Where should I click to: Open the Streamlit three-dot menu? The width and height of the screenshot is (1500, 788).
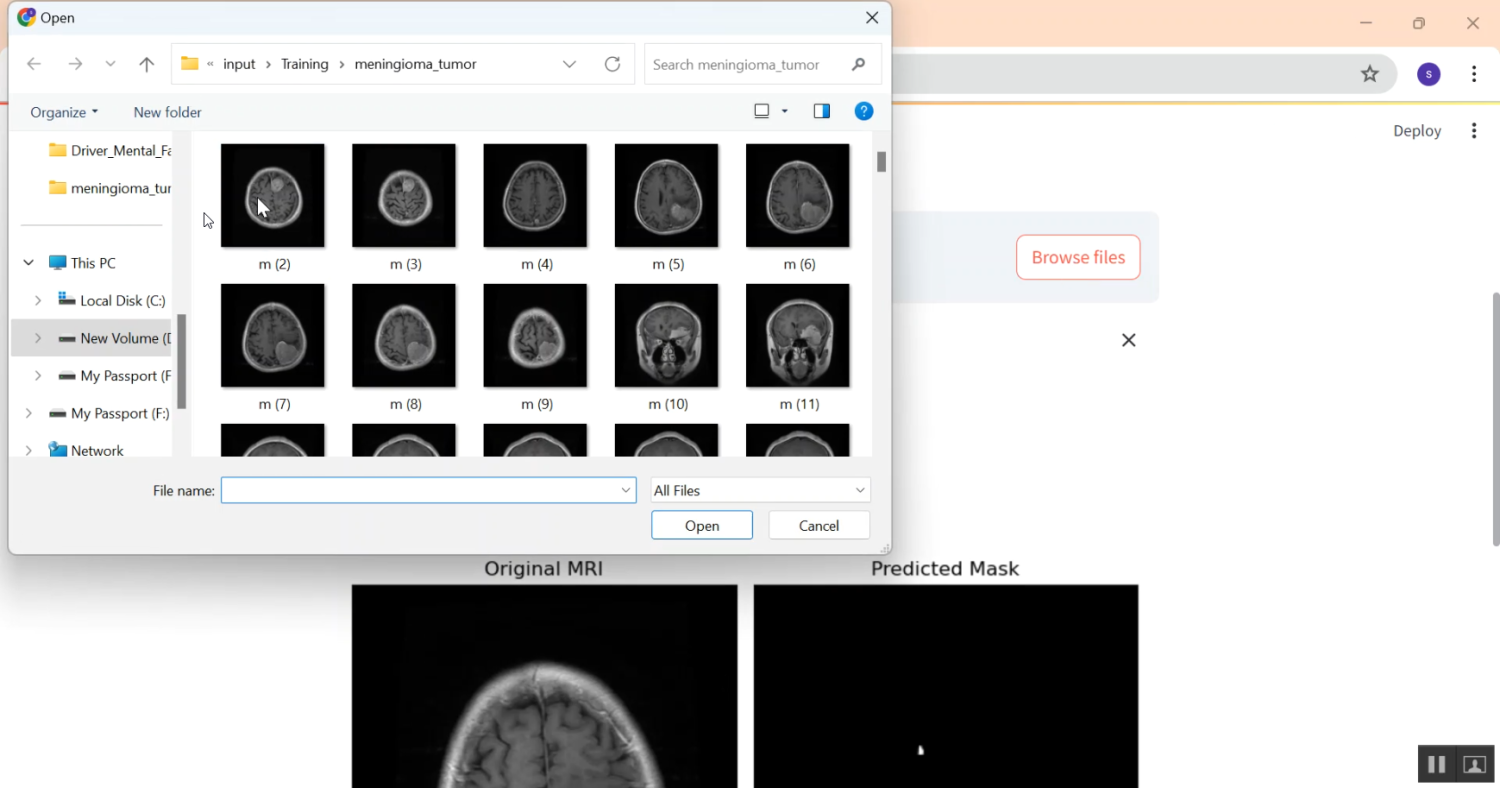1473,131
